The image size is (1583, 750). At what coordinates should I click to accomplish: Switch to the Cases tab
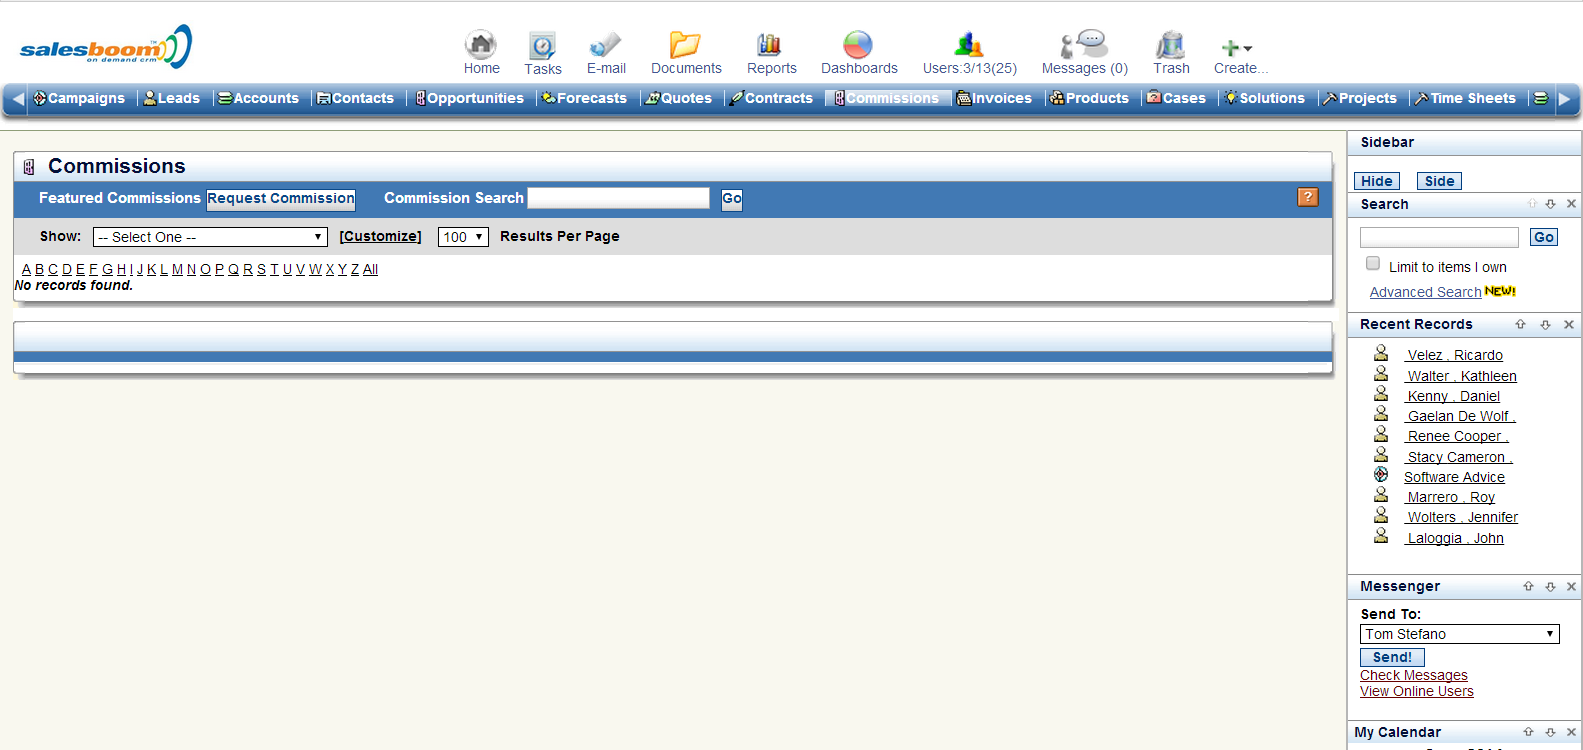click(x=1176, y=98)
